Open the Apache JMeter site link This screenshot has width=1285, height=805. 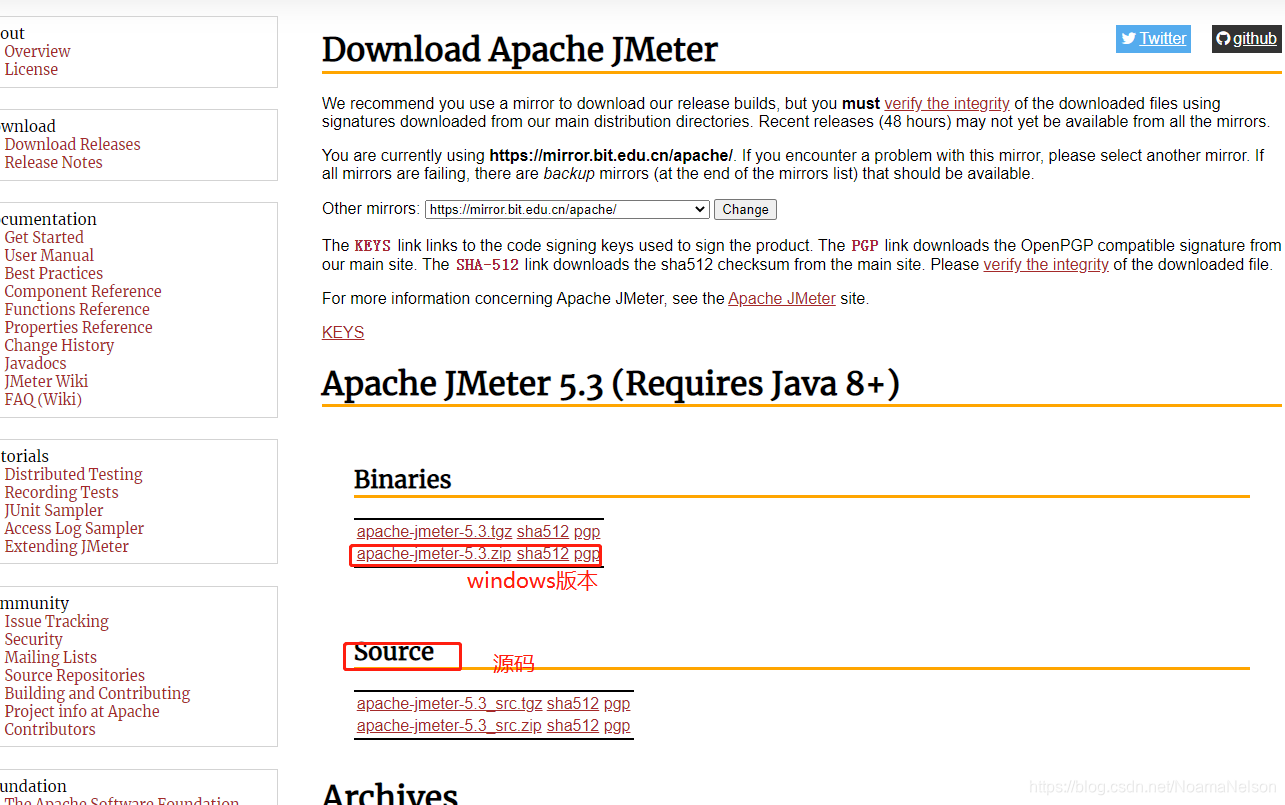[x=782, y=298]
